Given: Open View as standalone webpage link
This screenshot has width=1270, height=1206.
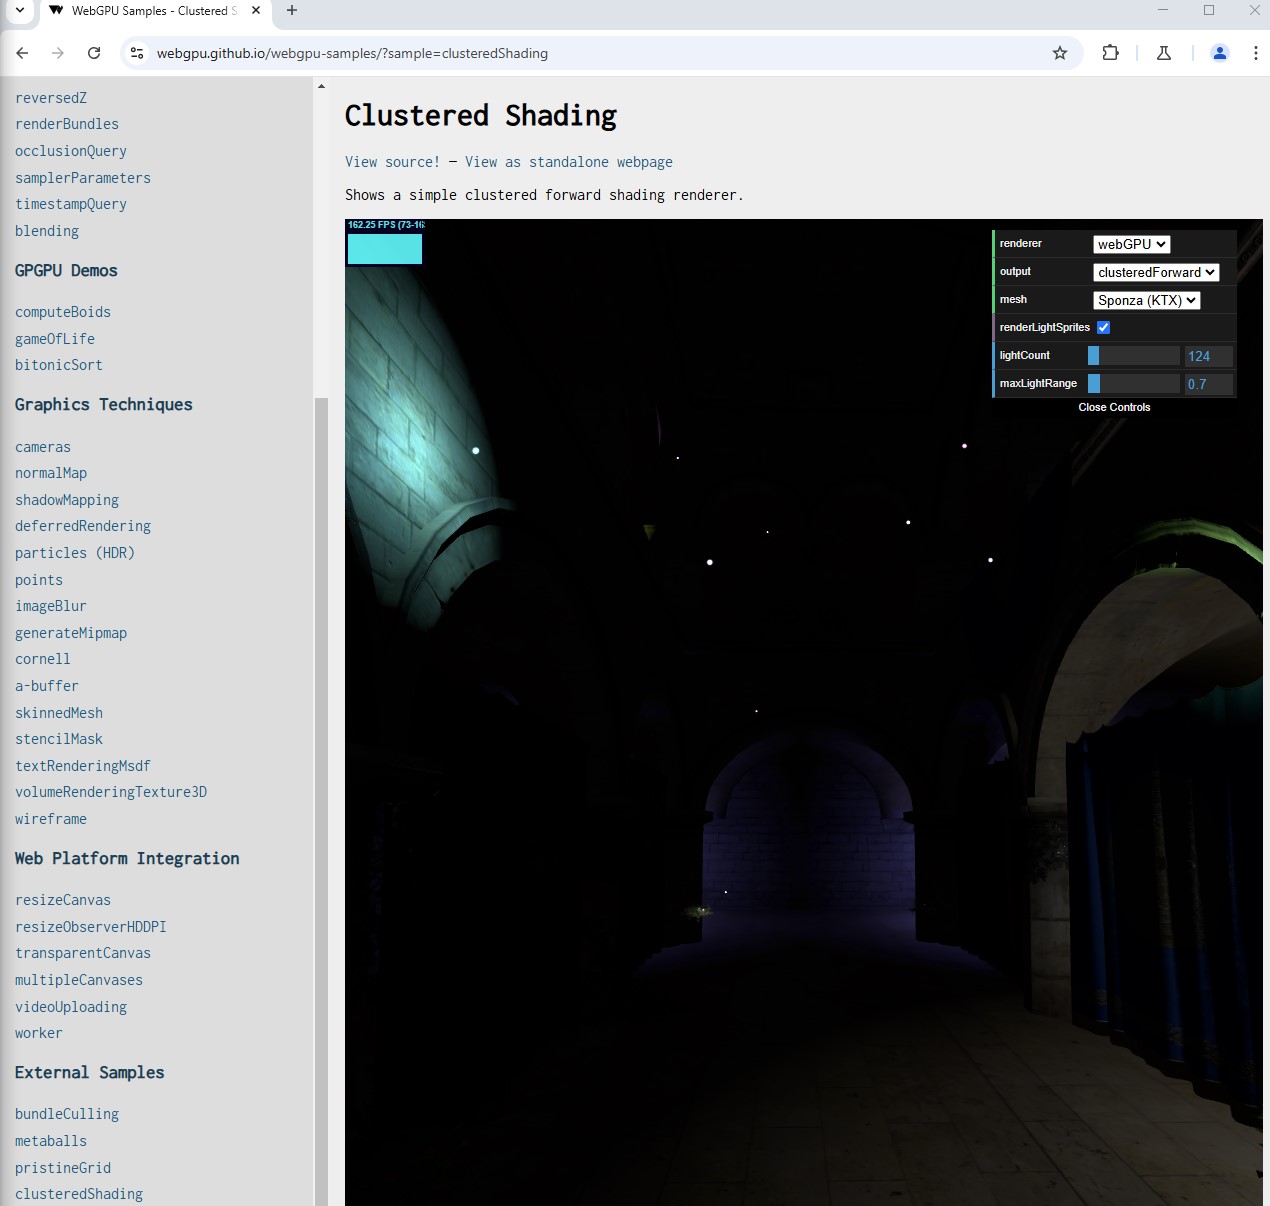Looking at the screenshot, I should [568, 162].
